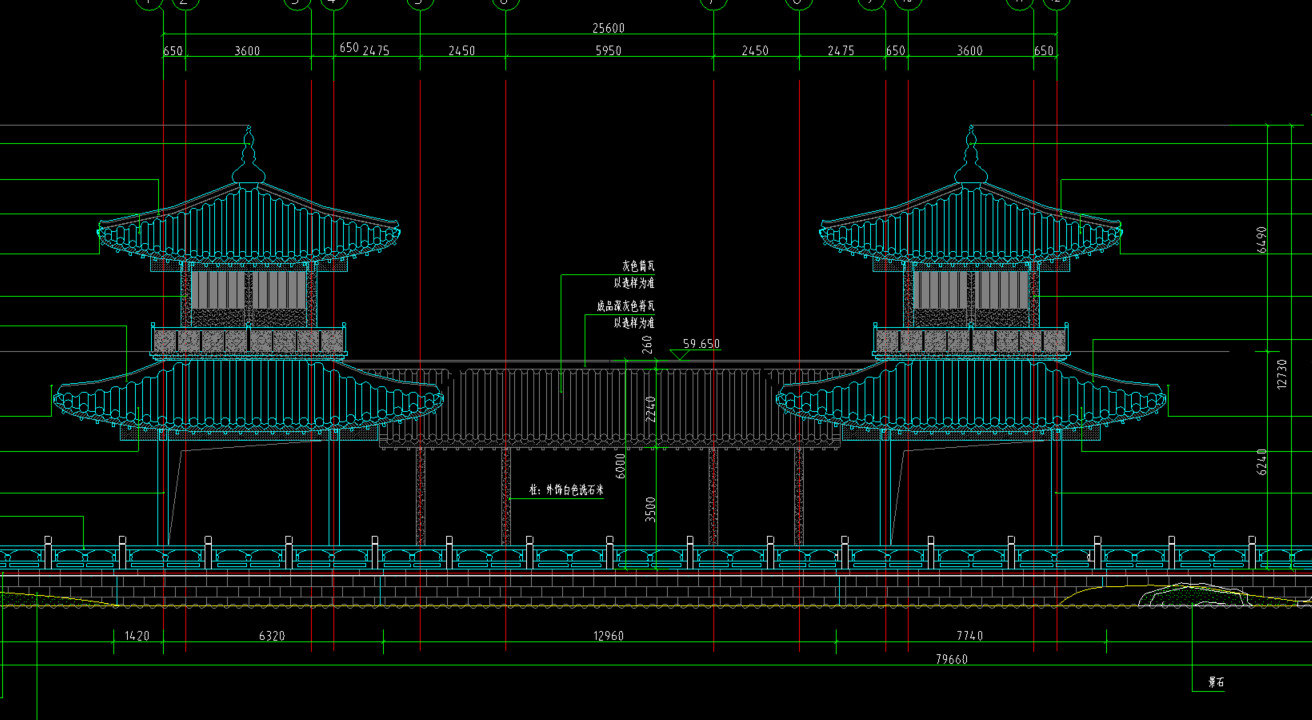Click the 260 vertical dimension text
Viewport: 1312px width, 720px height.
click(x=648, y=344)
